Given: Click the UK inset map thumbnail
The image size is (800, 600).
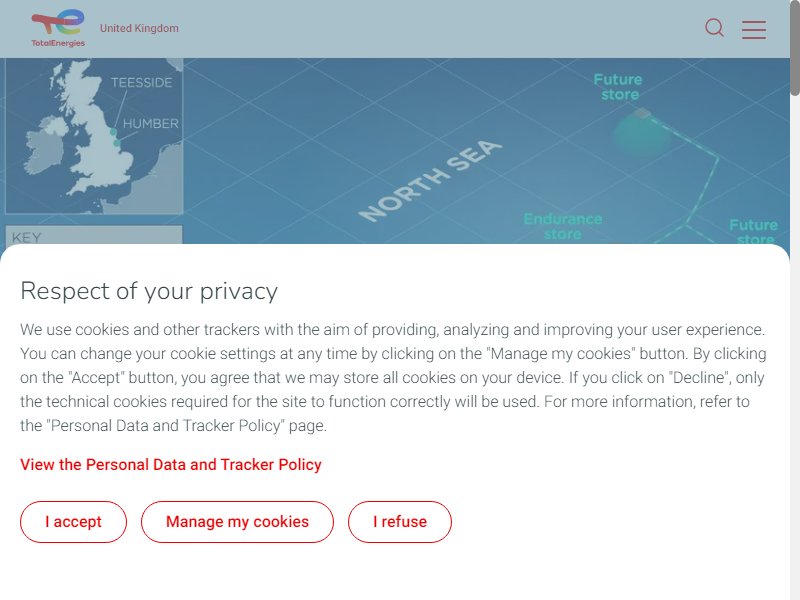Looking at the screenshot, I should (94, 136).
